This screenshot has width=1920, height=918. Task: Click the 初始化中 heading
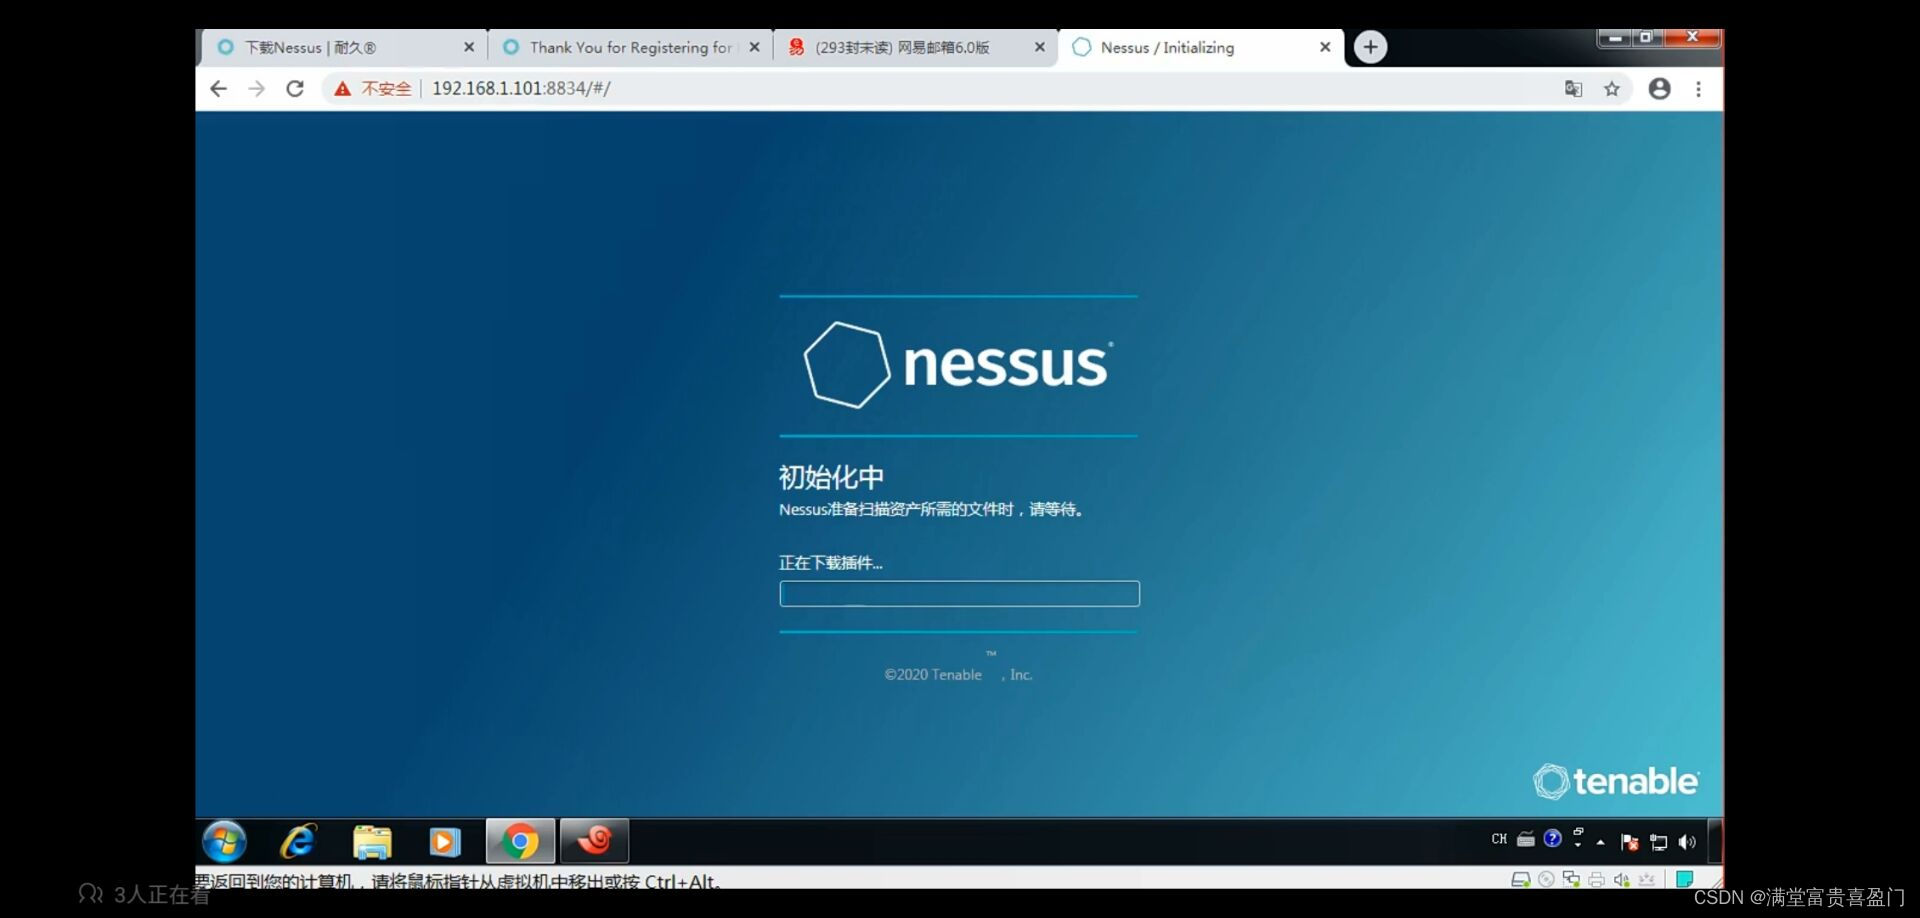(831, 477)
